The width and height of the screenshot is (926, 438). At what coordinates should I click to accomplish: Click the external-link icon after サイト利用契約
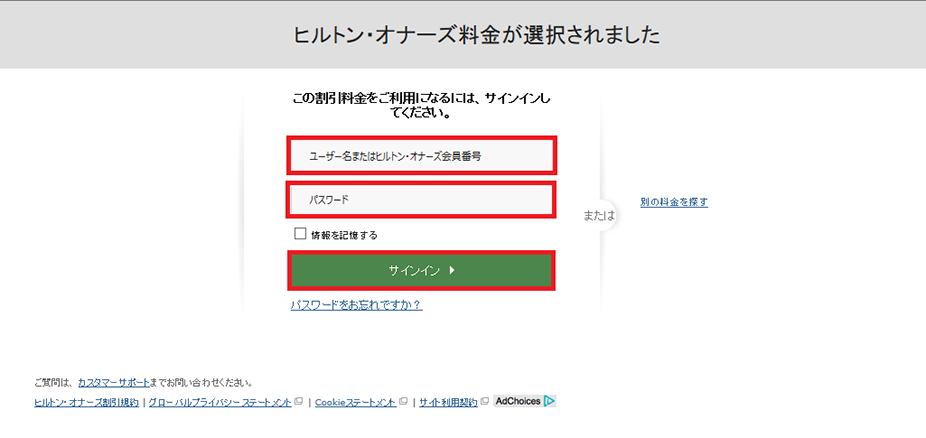pyautogui.click(x=484, y=401)
